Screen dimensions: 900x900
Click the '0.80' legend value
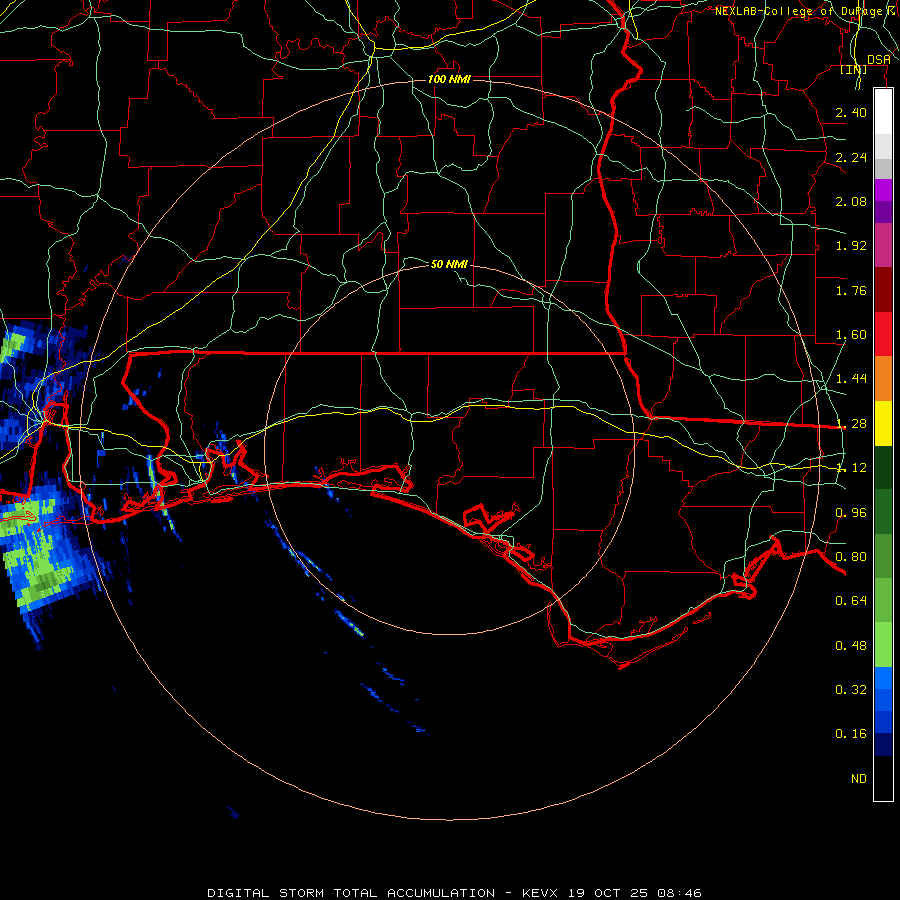pos(851,557)
